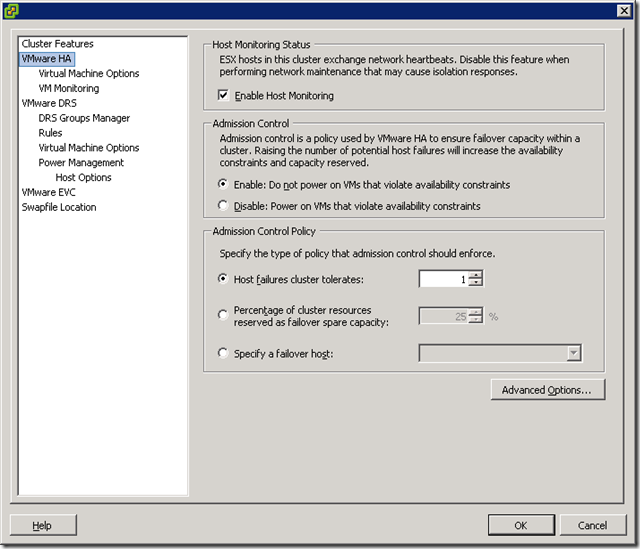Select the VMware HA tree item

pos(47,59)
